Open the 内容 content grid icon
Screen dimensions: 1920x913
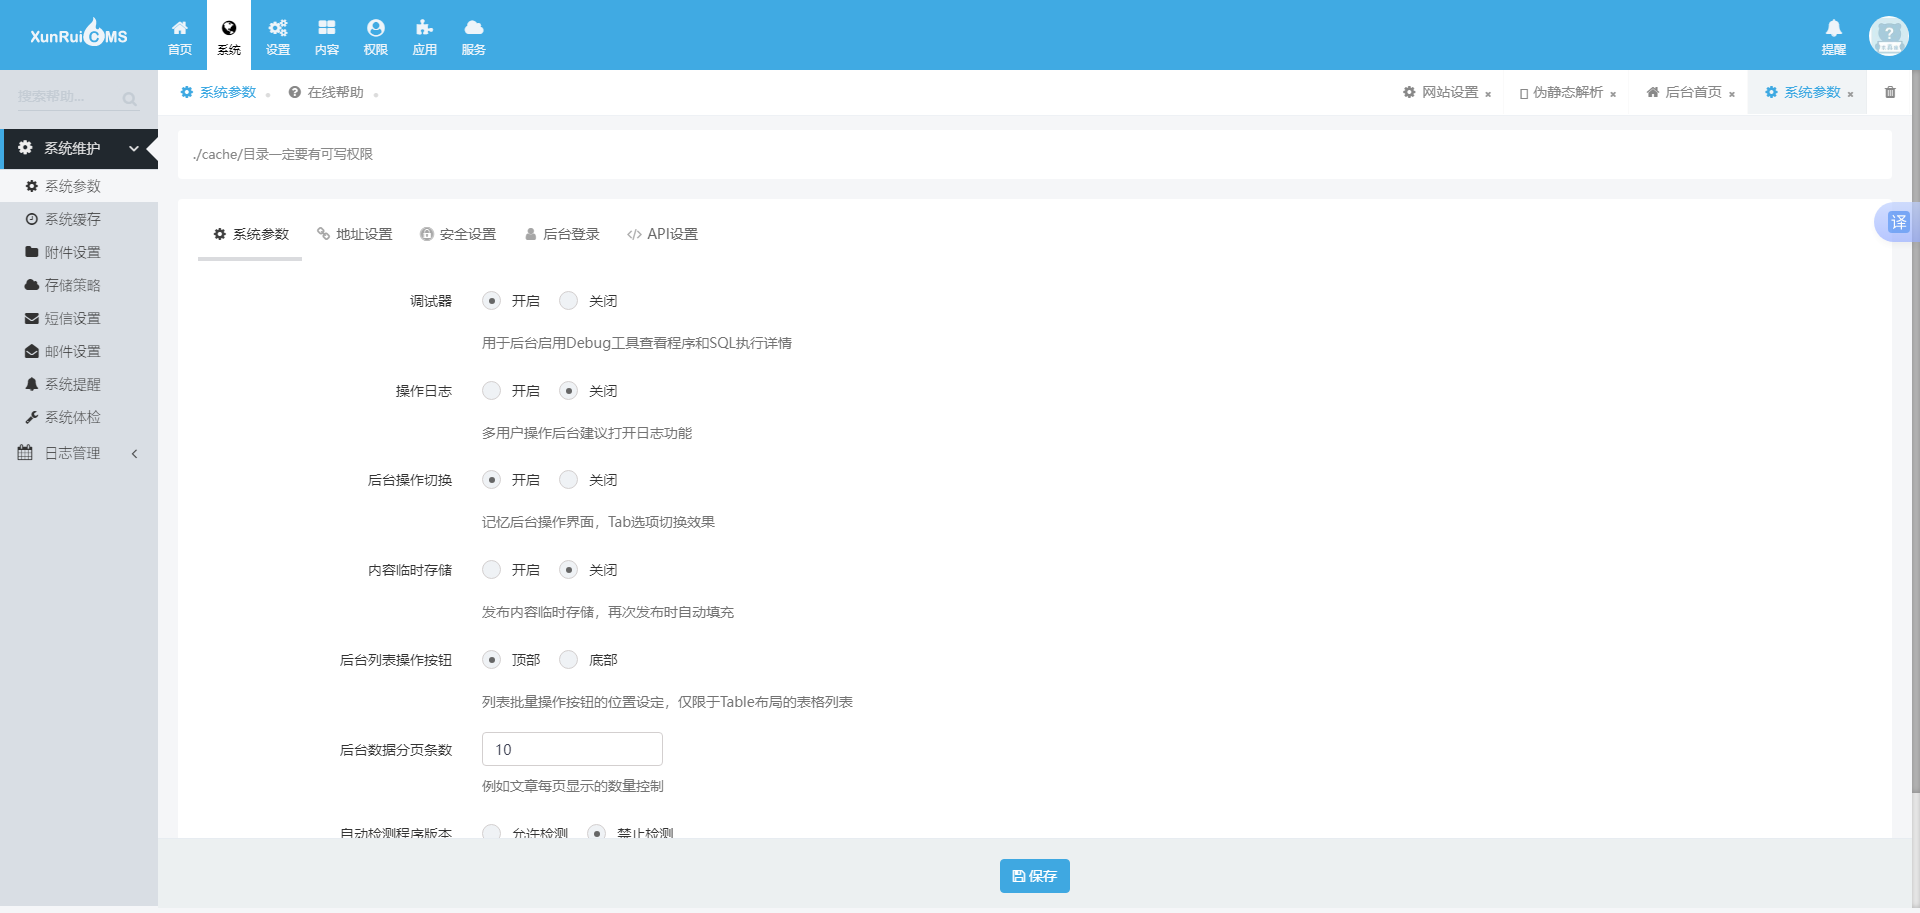pyautogui.click(x=326, y=36)
